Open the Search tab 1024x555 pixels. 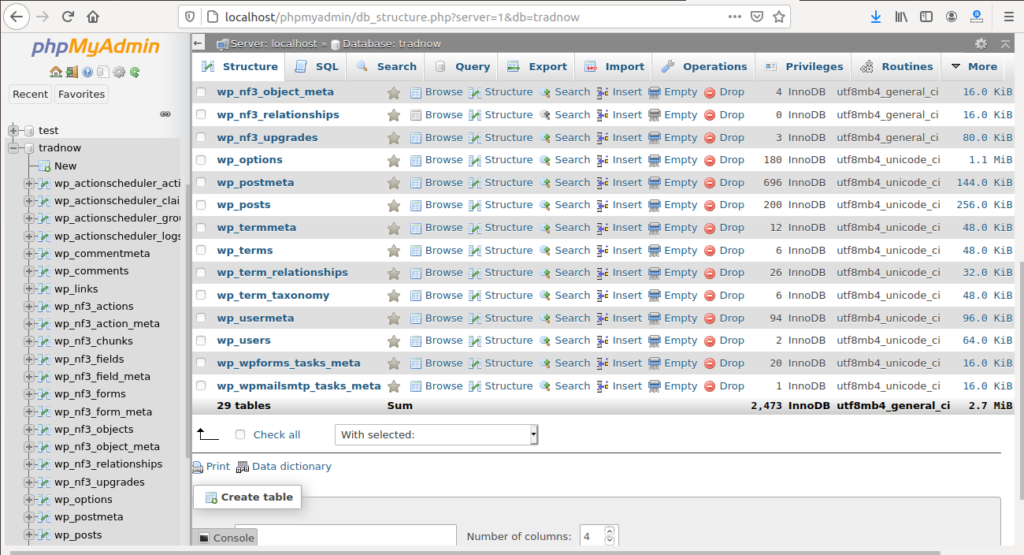386,67
